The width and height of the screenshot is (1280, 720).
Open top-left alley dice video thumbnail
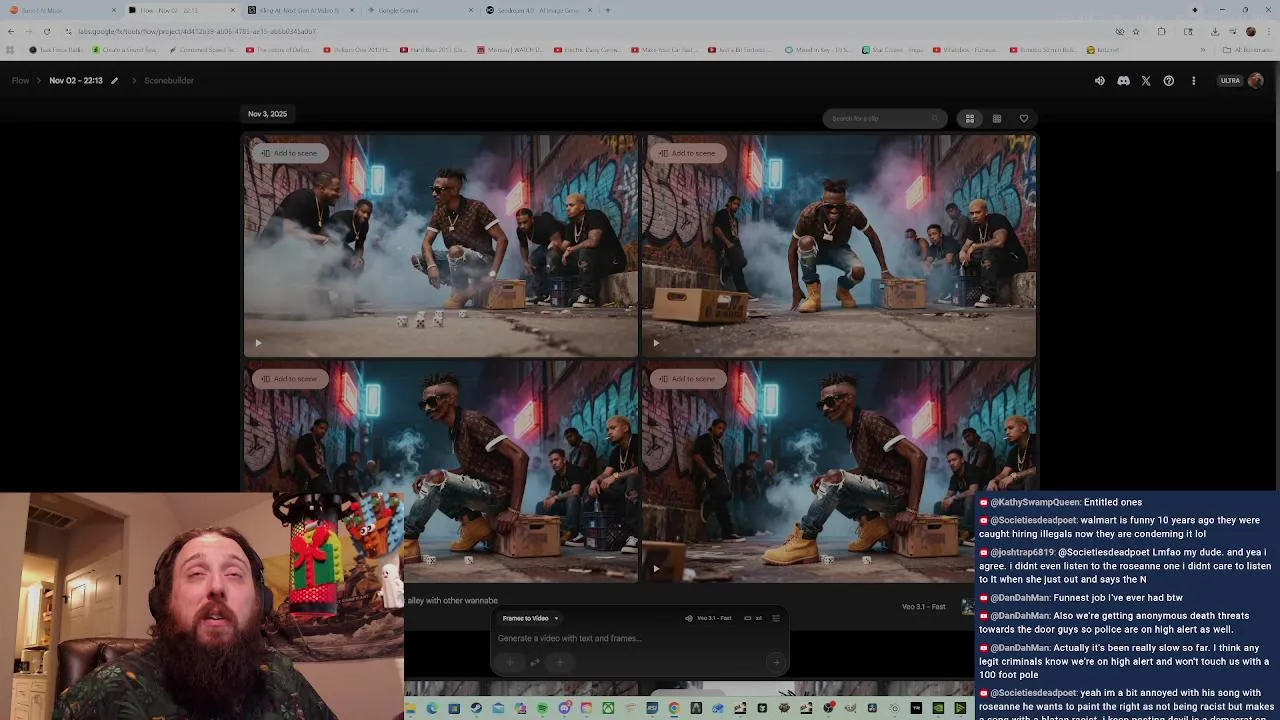(x=440, y=246)
